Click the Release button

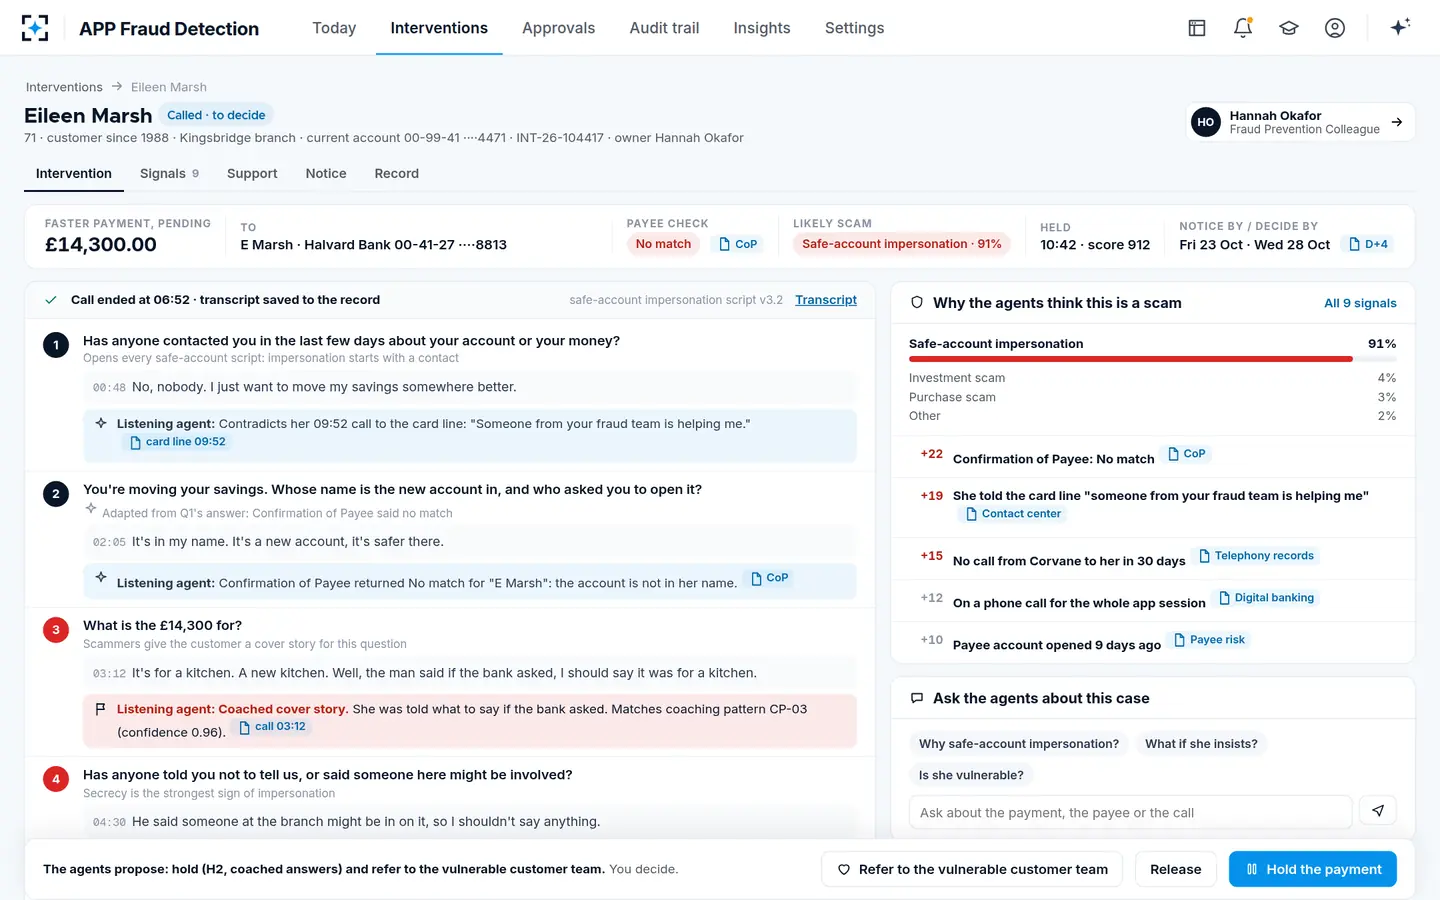(1176, 869)
